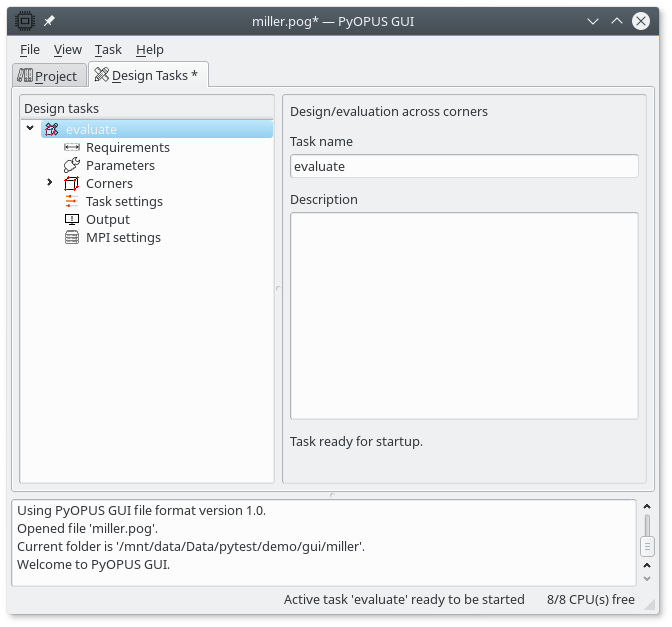This screenshot has width=672, height=627.
Task: Collapse the evaluate task tree node
Action: tap(31, 129)
